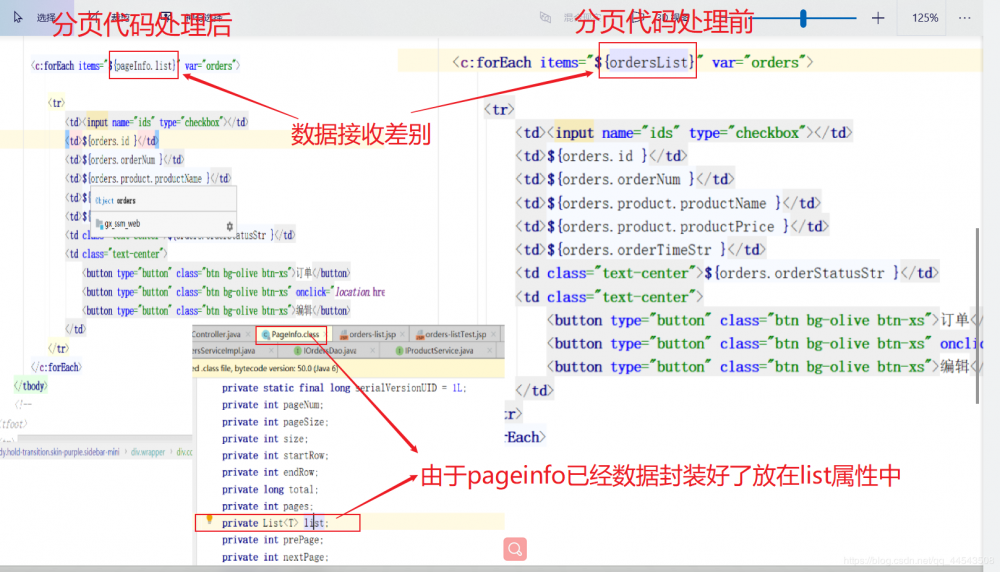The height and width of the screenshot is (572, 1000).
Task: Close the rsServiceImpl.java tab
Action: click(x=270, y=351)
